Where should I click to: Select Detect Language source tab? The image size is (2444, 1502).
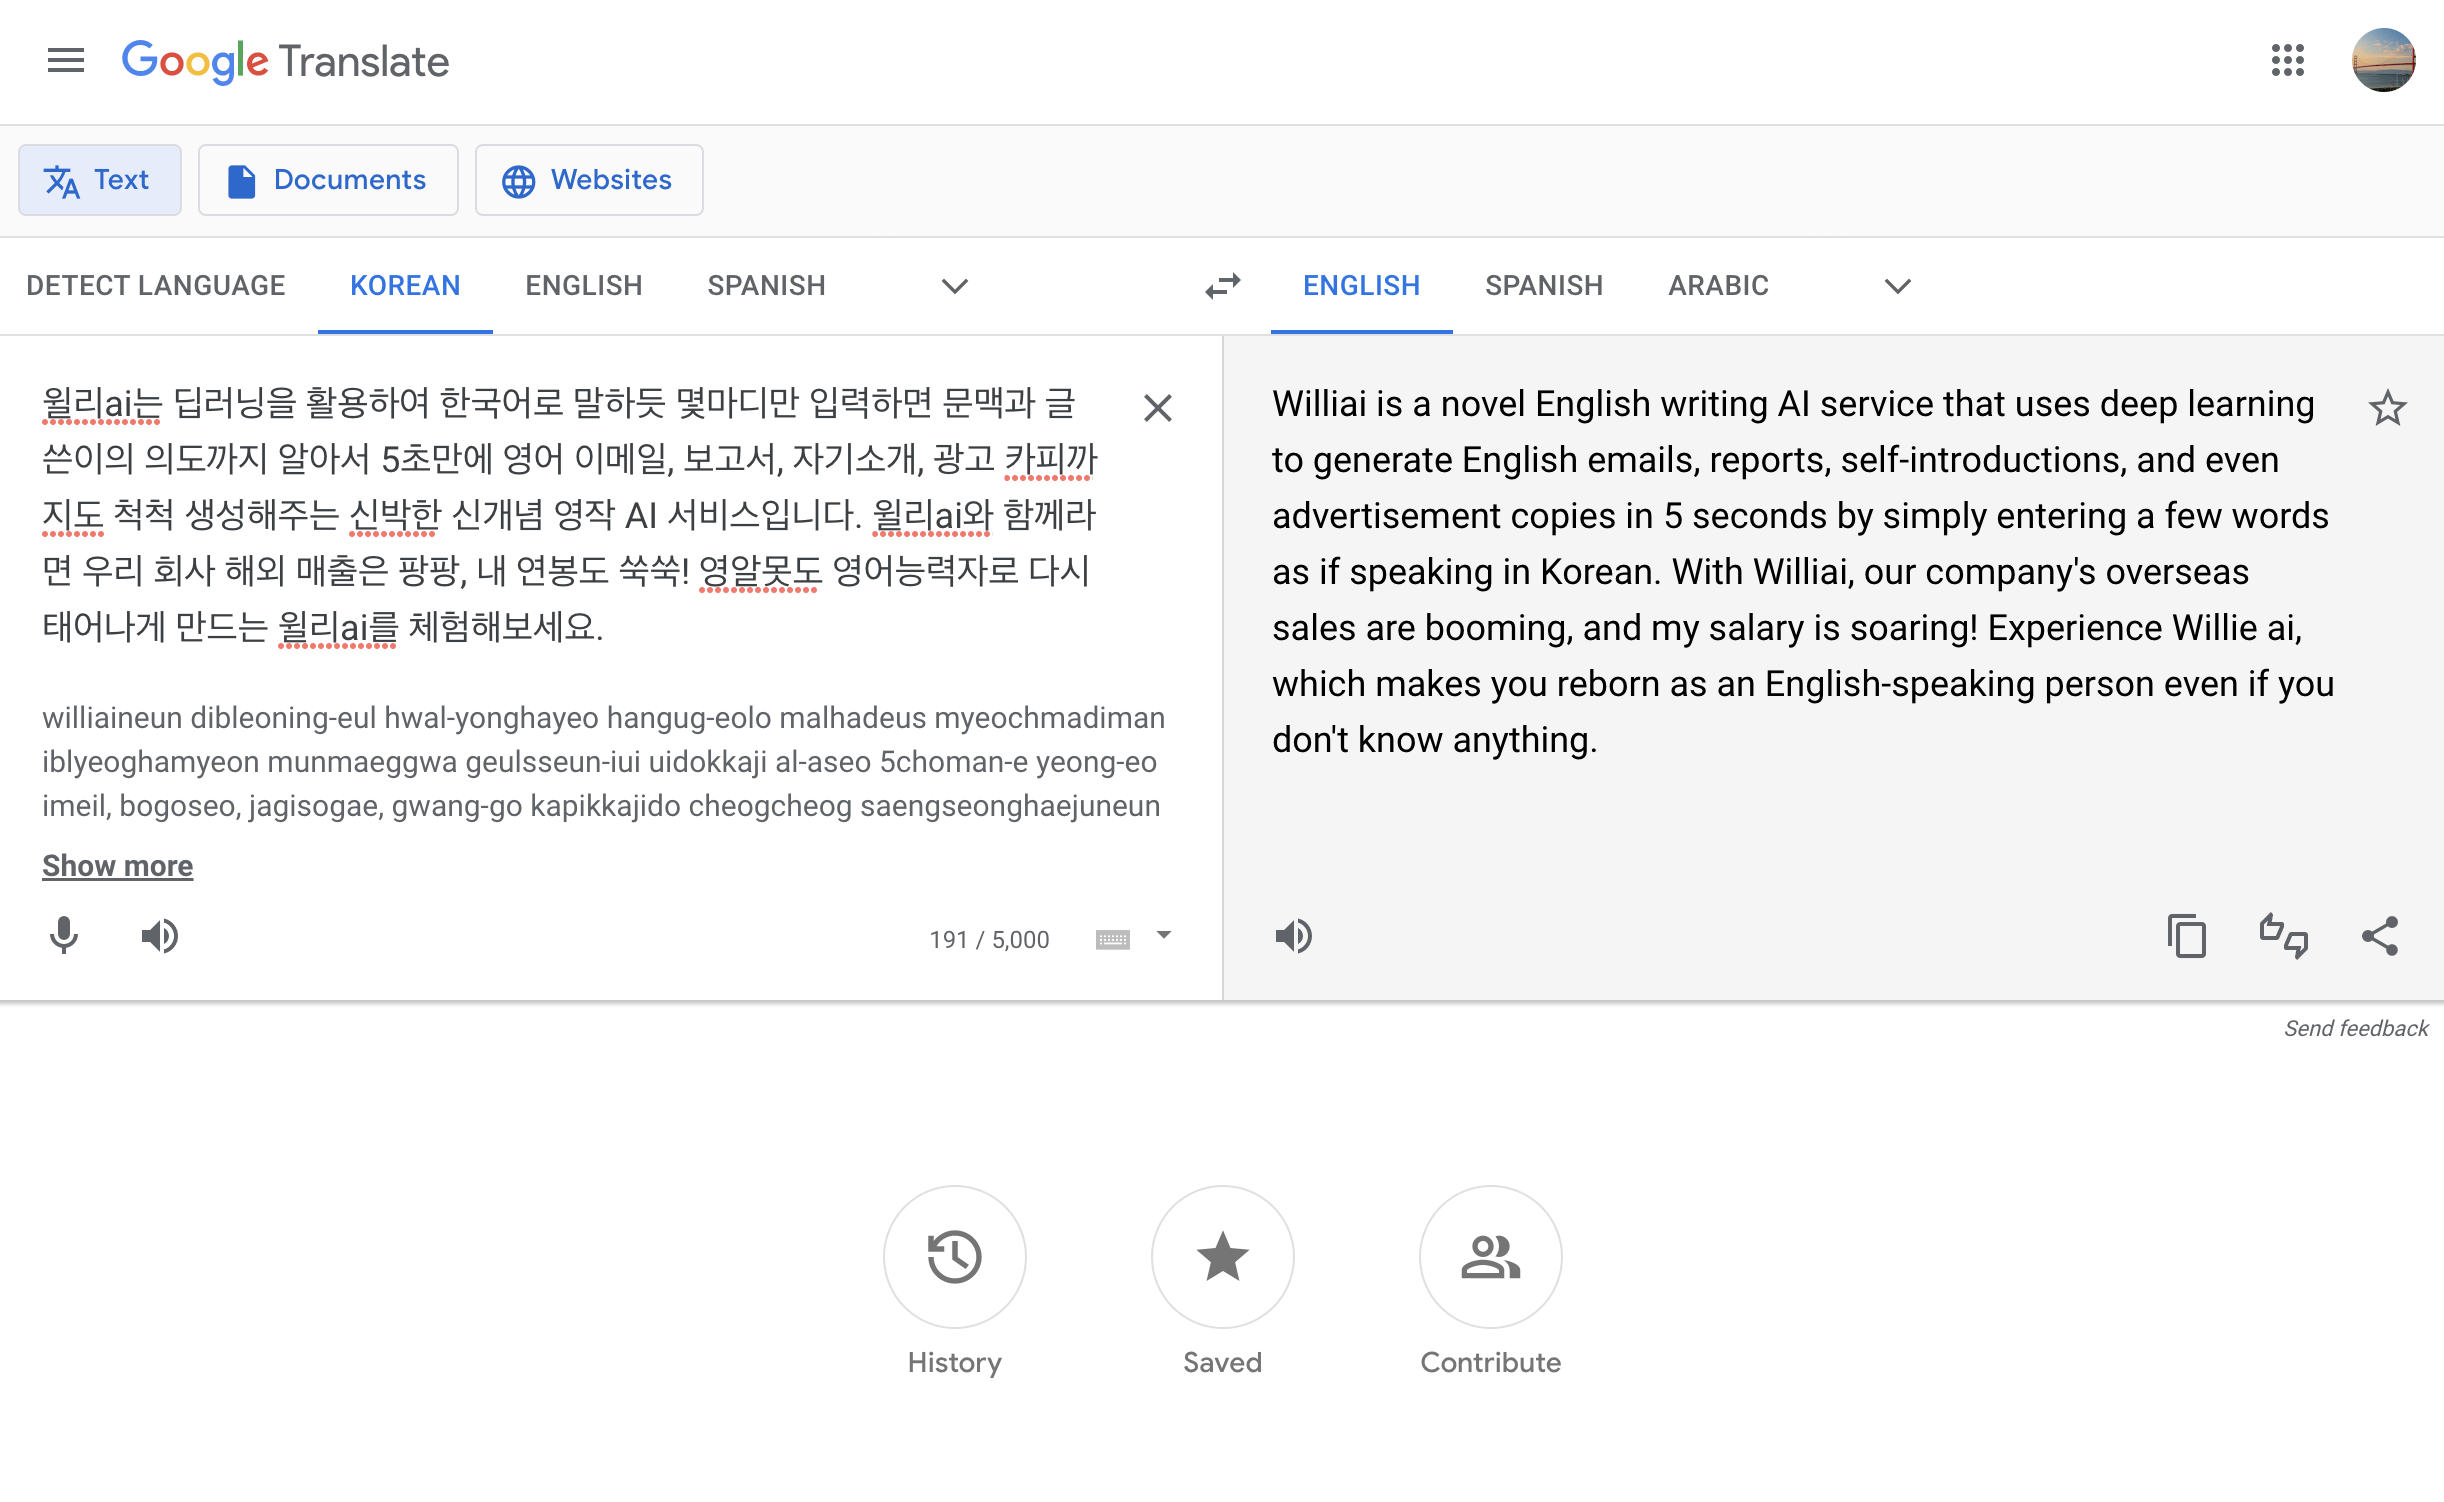pos(156,286)
